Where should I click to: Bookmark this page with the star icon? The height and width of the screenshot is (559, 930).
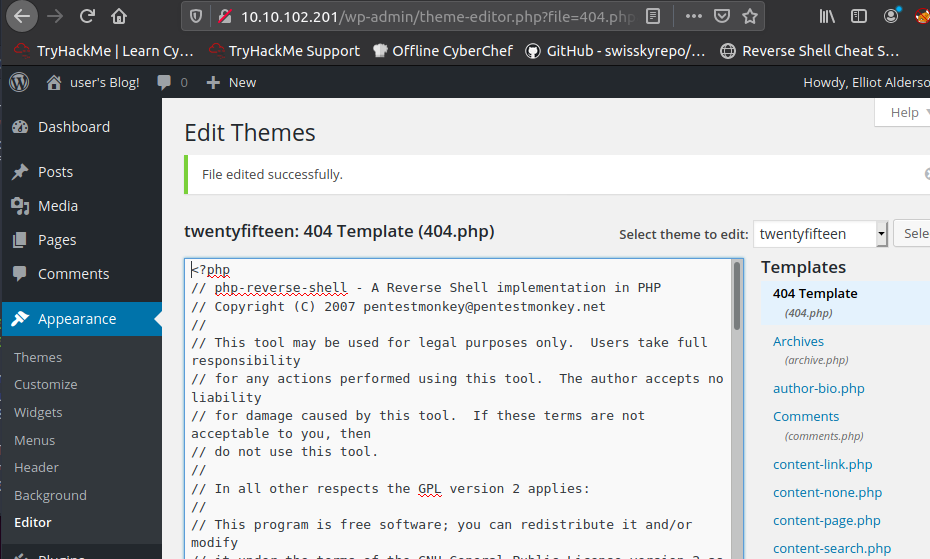(750, 16)
